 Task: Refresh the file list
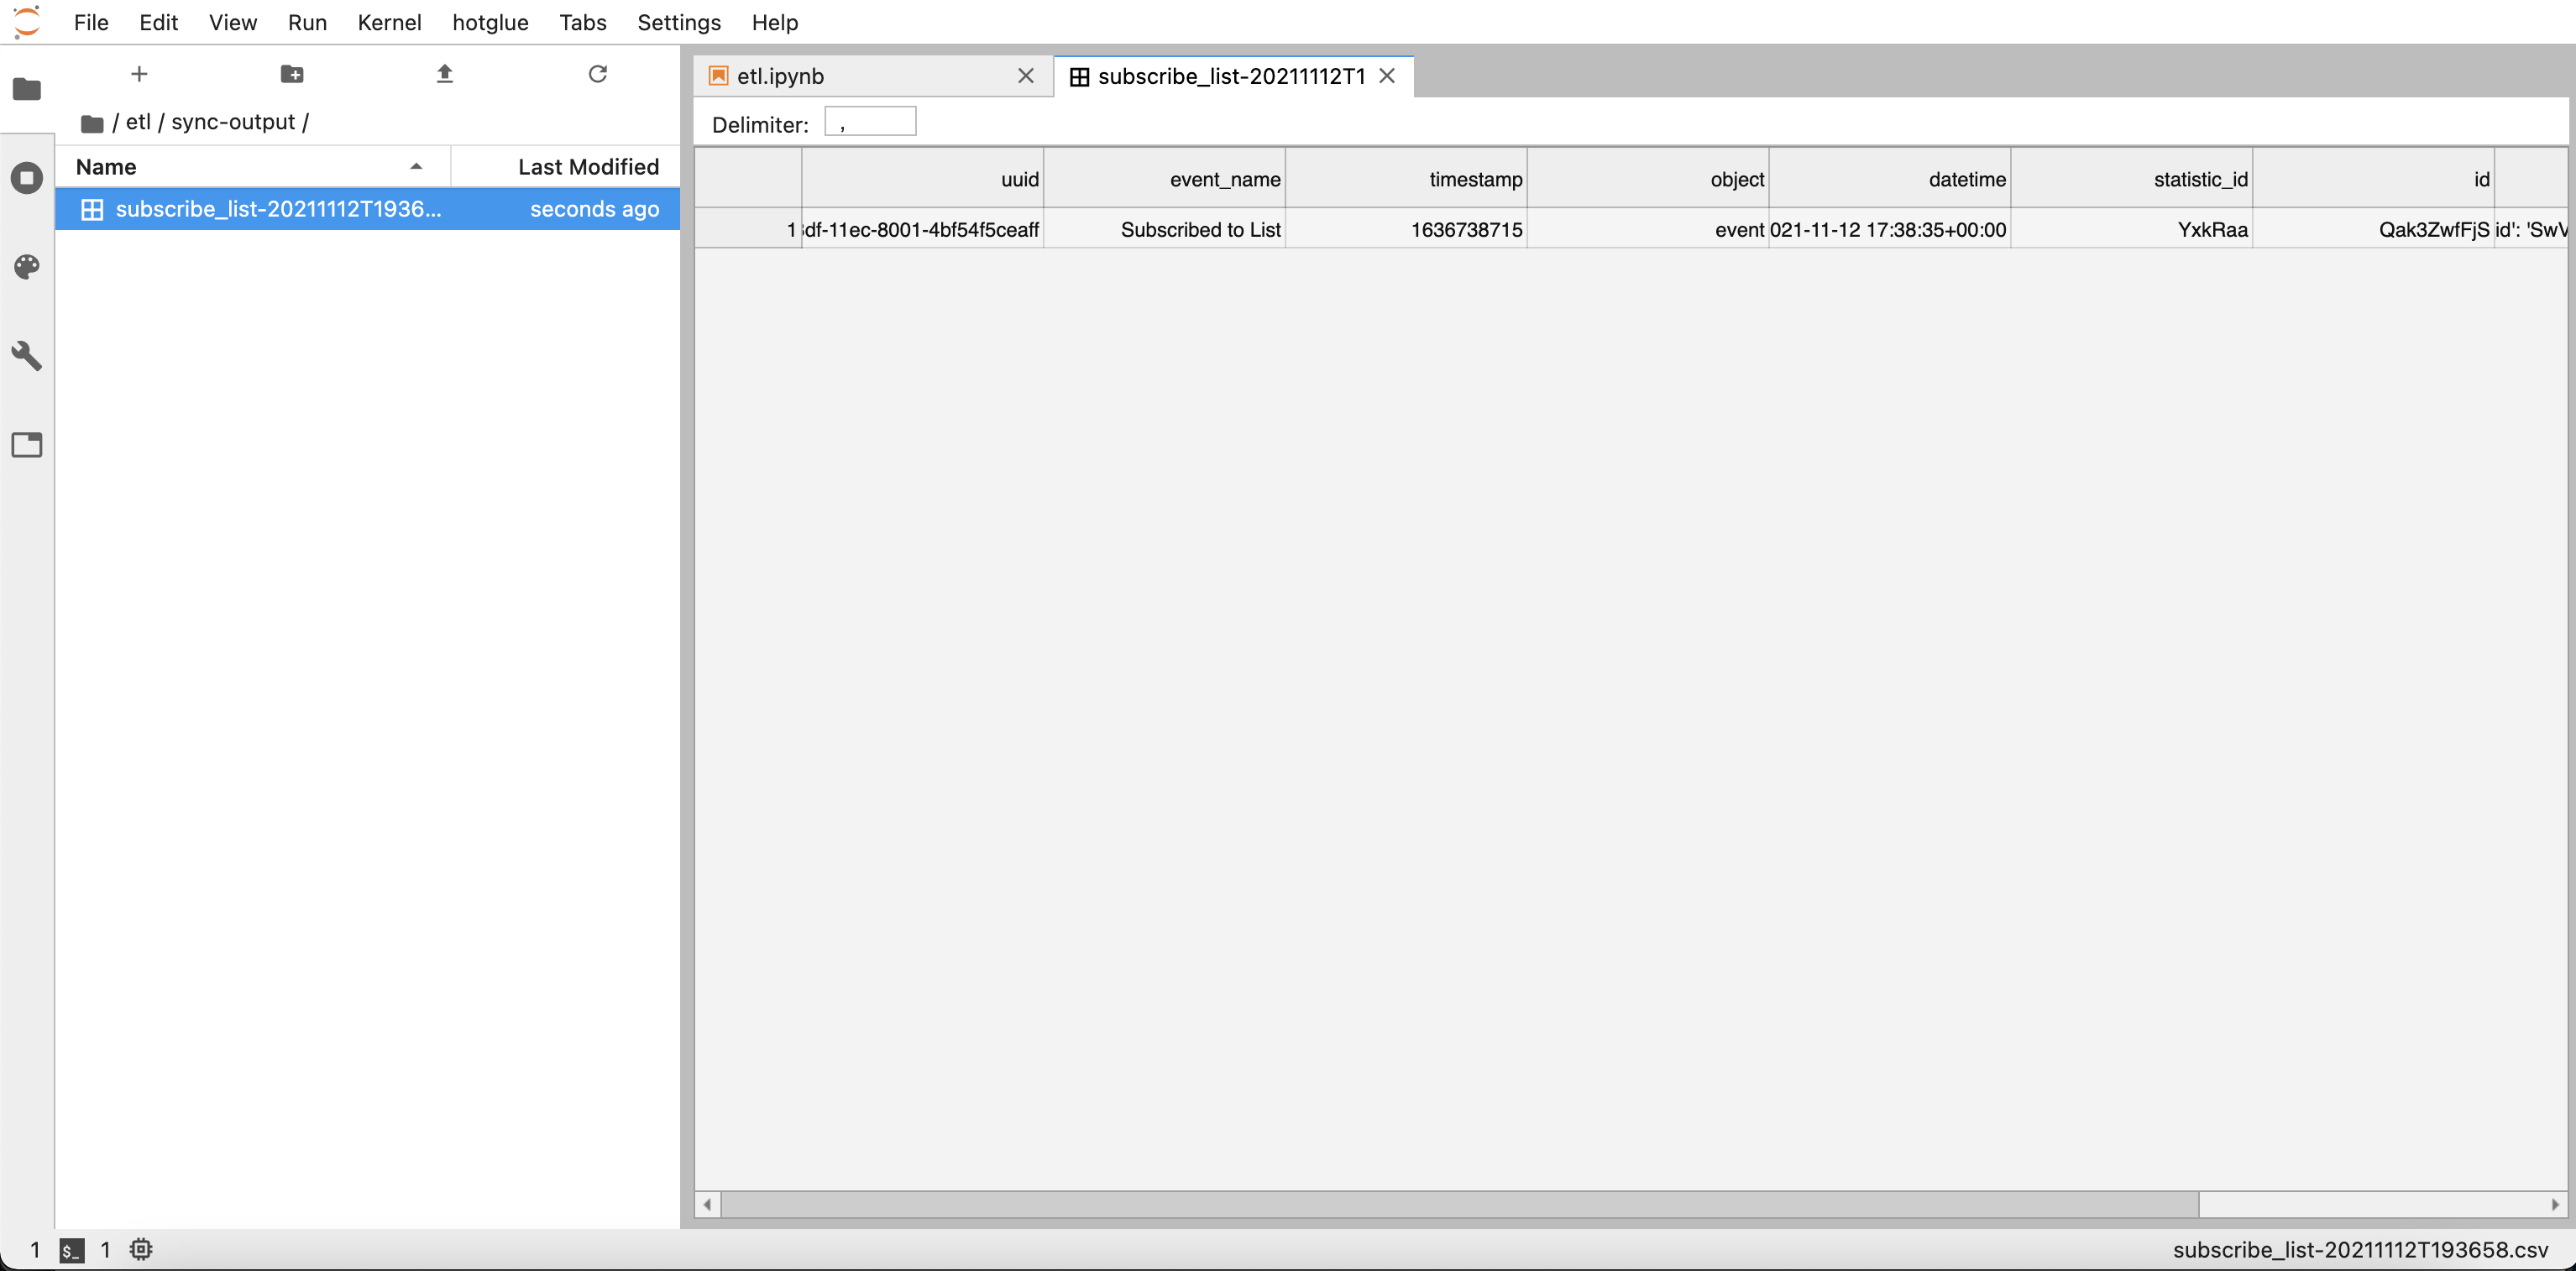598,74
